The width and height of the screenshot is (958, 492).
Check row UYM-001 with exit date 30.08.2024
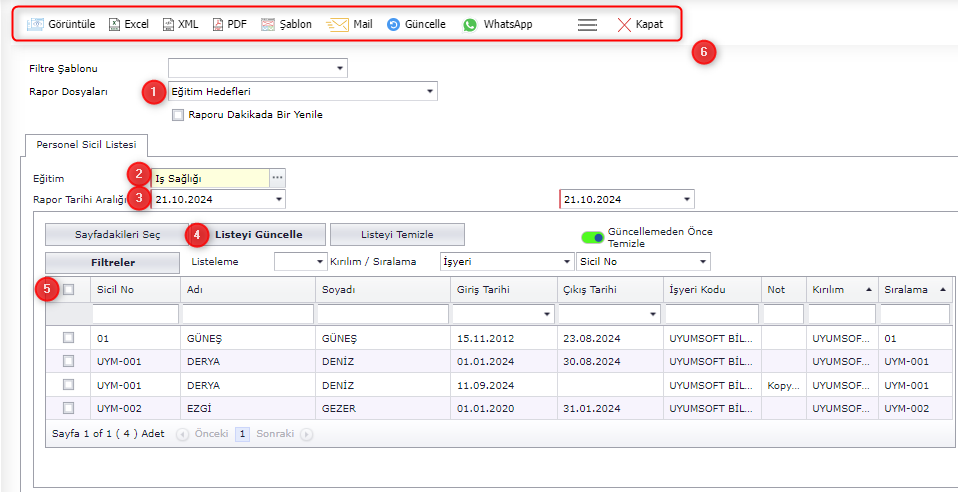pos(68,361)
